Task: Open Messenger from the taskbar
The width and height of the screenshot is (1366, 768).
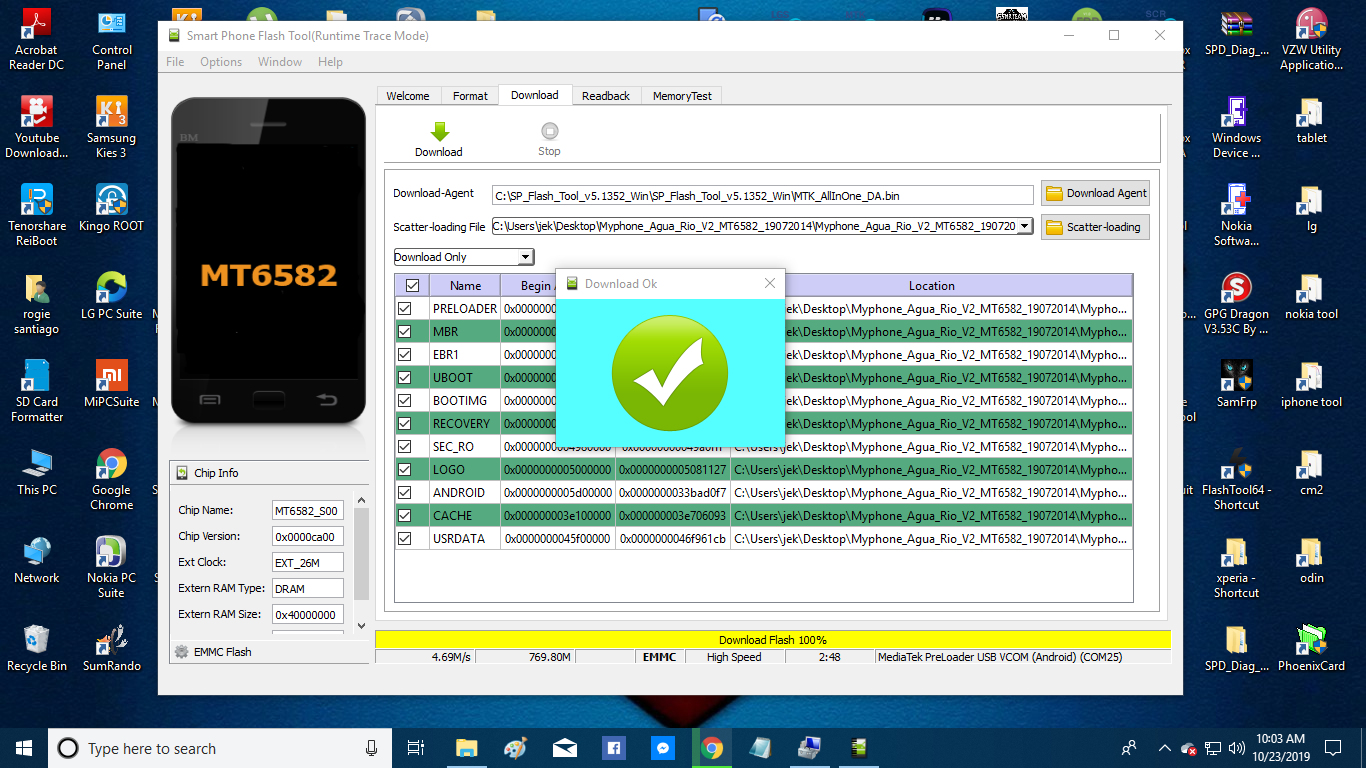Action: (662, 748)
